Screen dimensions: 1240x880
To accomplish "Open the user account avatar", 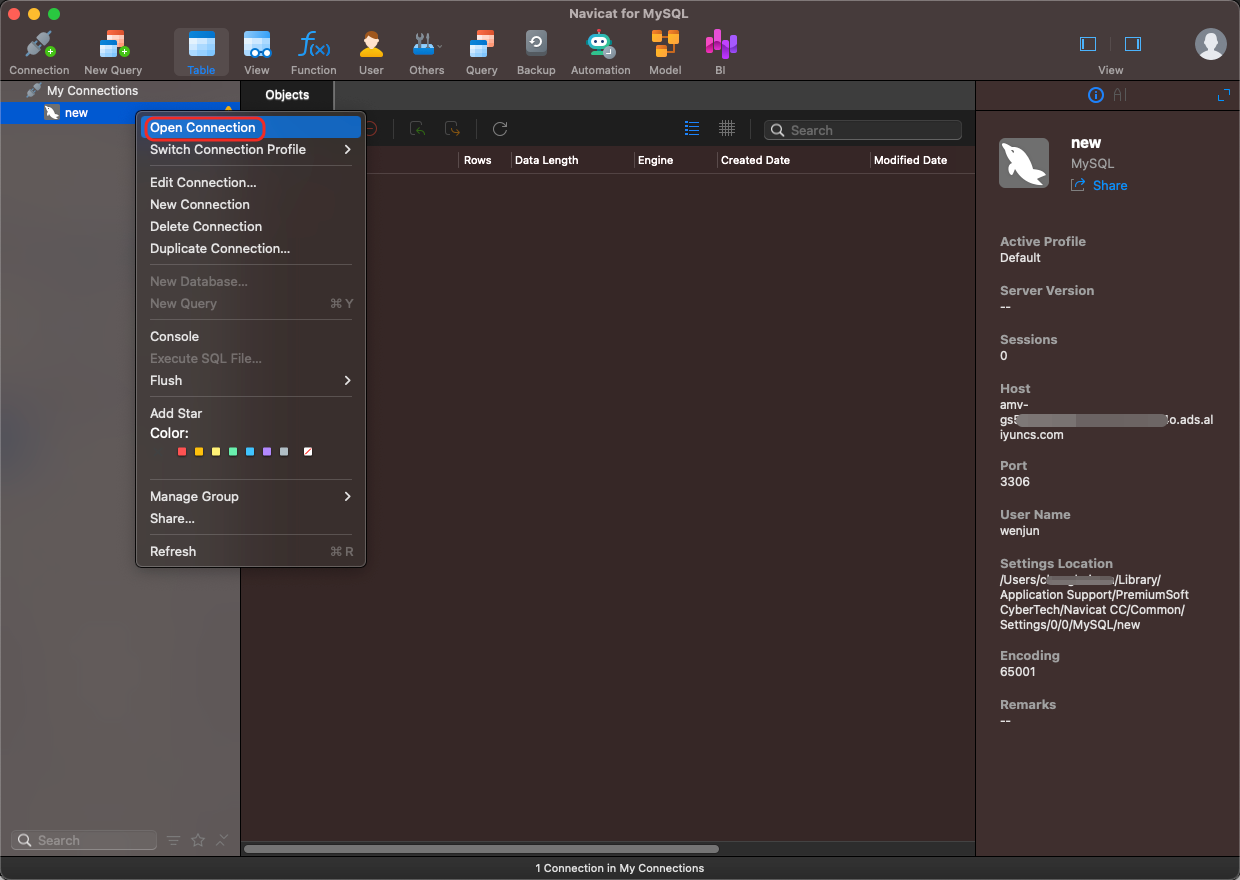I will pyautogui.click(x=1211, y=44).
